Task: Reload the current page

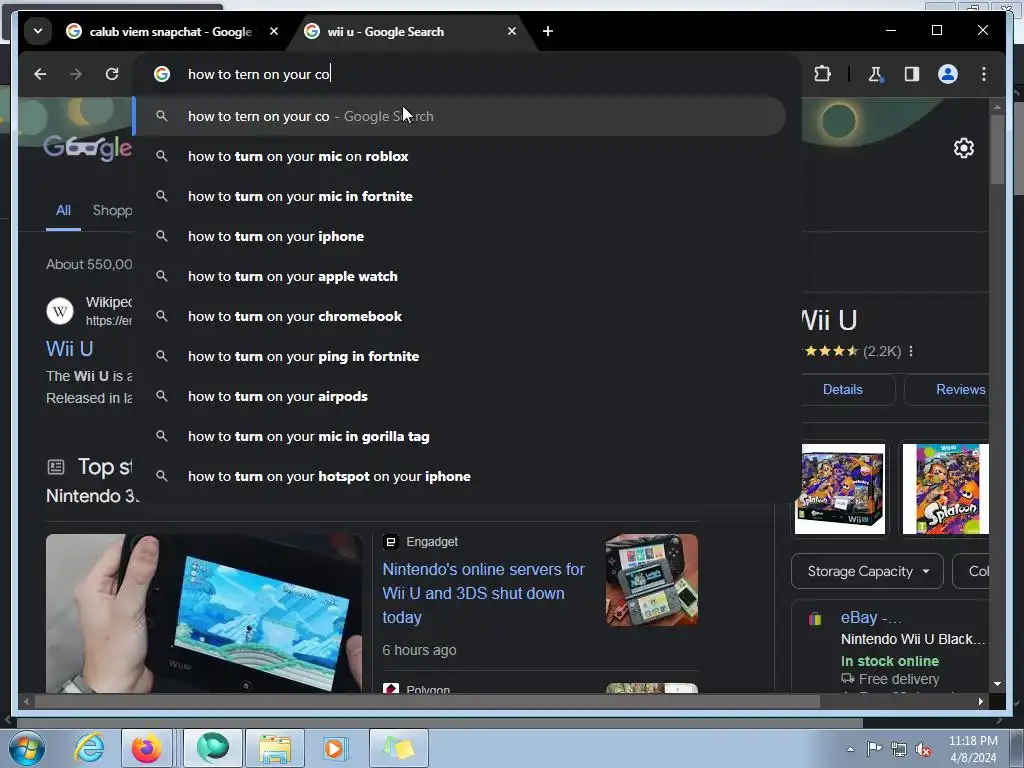Action: tap(112, 74)
